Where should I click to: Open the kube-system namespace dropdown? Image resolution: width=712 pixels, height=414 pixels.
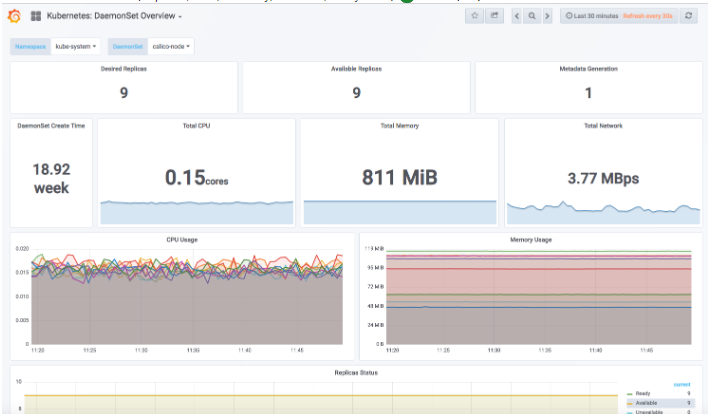(x=75, y=46)
